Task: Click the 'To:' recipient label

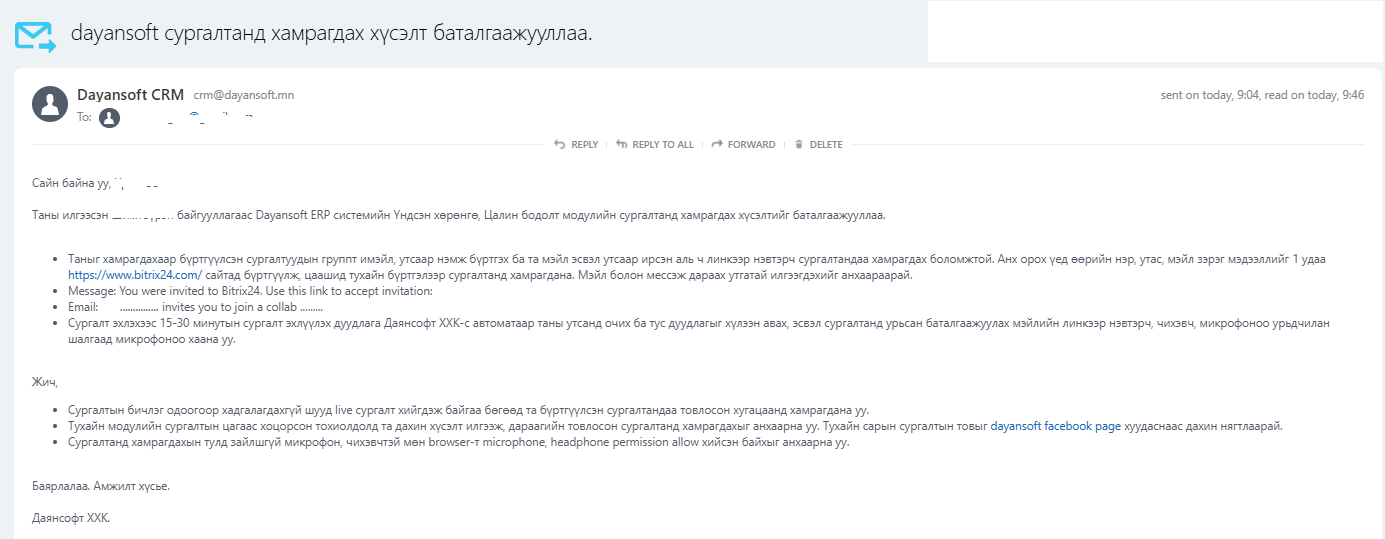Action: pyautogui.click(x=84, y=118)
